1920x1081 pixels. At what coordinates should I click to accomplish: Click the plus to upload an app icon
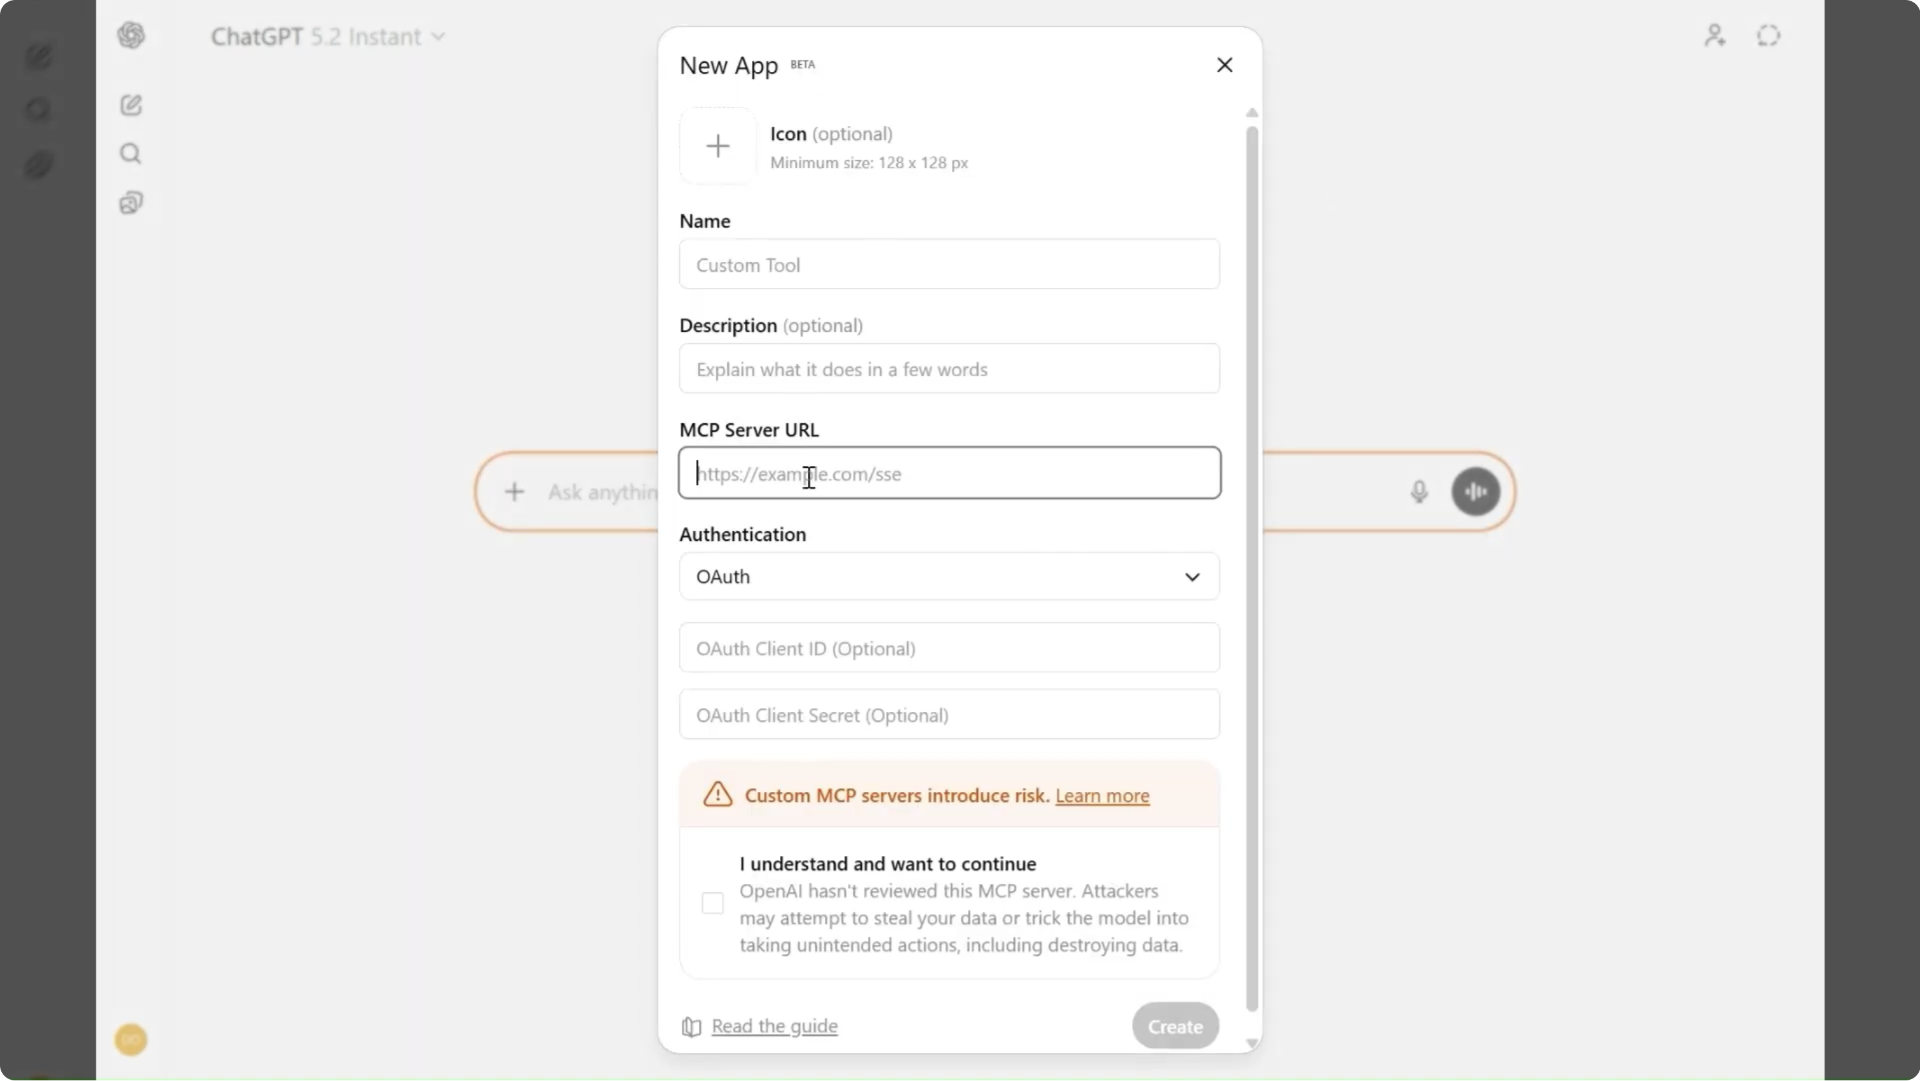[717, 145]
